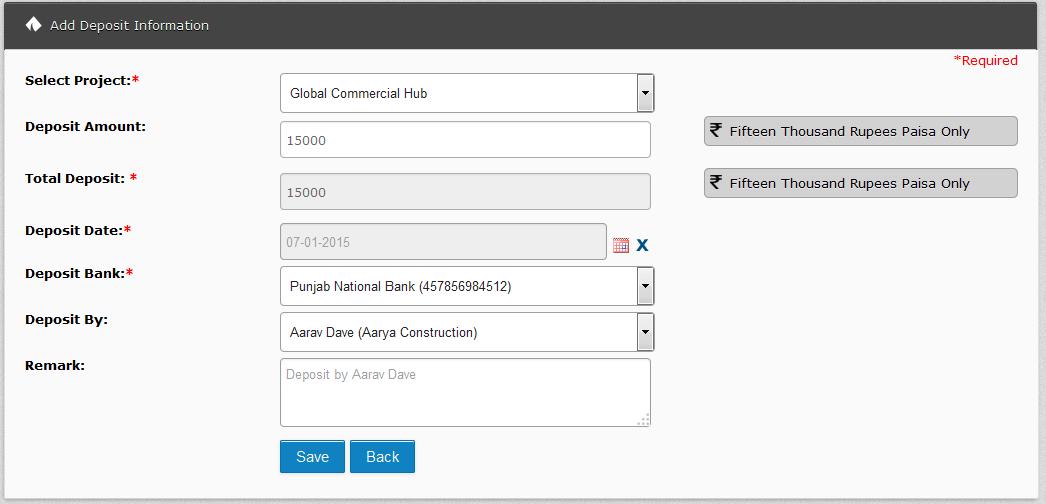This screenshot has height=504, width=1046.
Task: Click the header icon beside Add Deposit Information
Action: click(33, 25)
